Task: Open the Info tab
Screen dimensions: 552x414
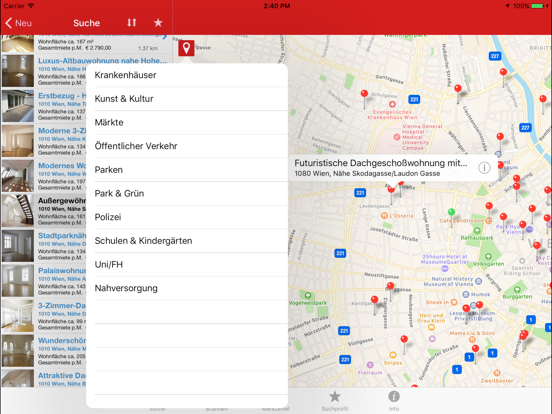Action: pos(394,401)
